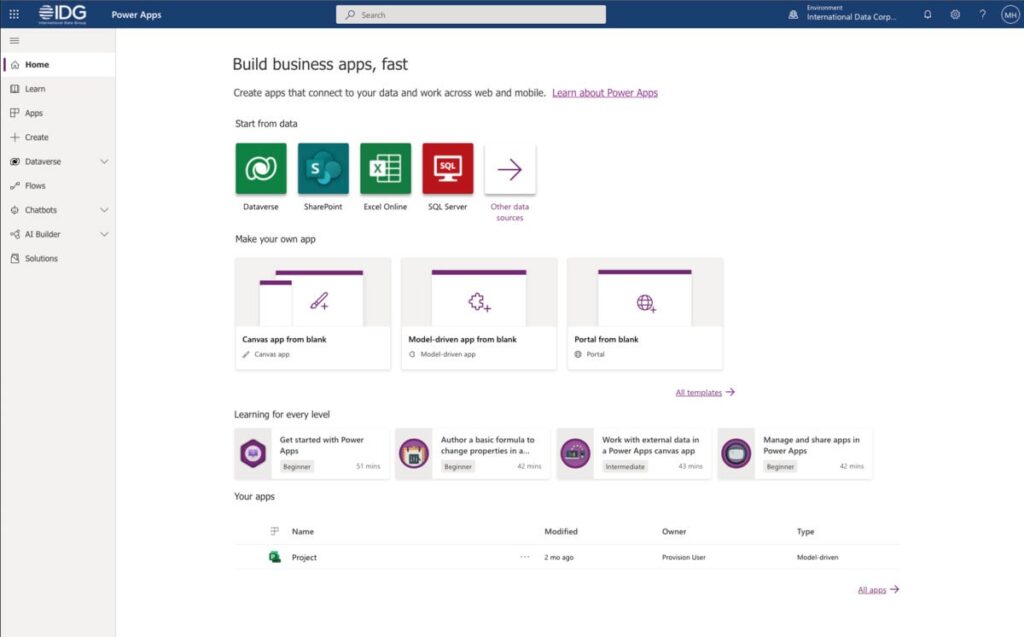Click the environment icon in header

coord(793,14)
